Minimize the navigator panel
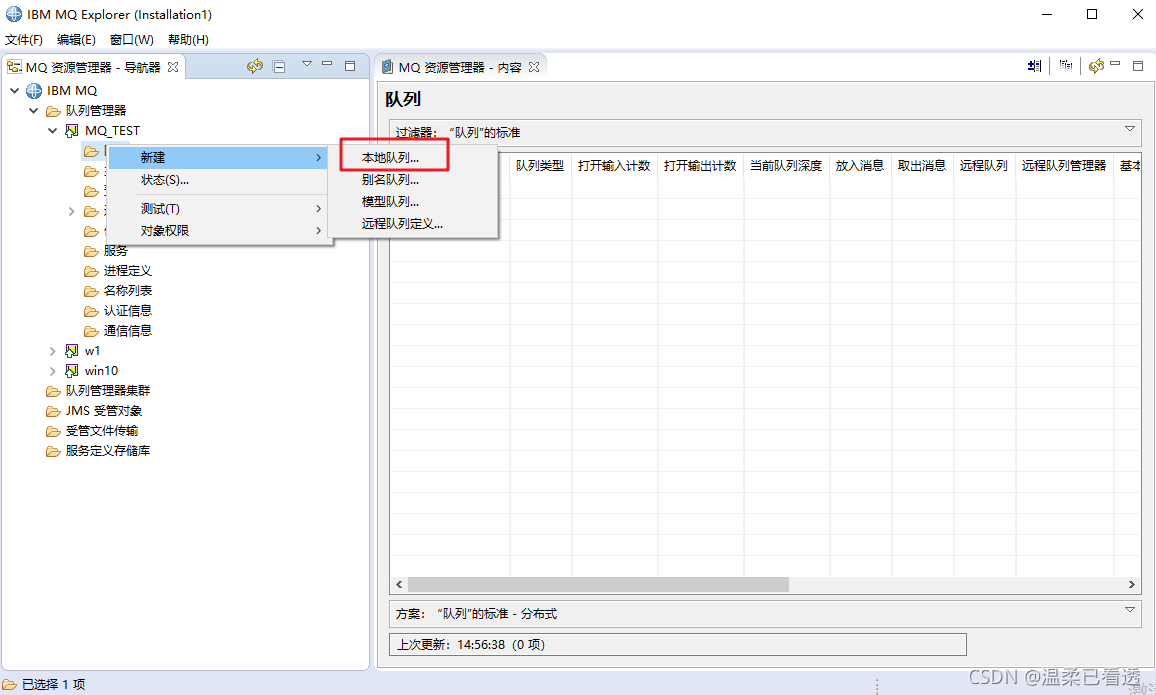Image resolution: width=1156 pixels, height=695 pixels. 327,64
